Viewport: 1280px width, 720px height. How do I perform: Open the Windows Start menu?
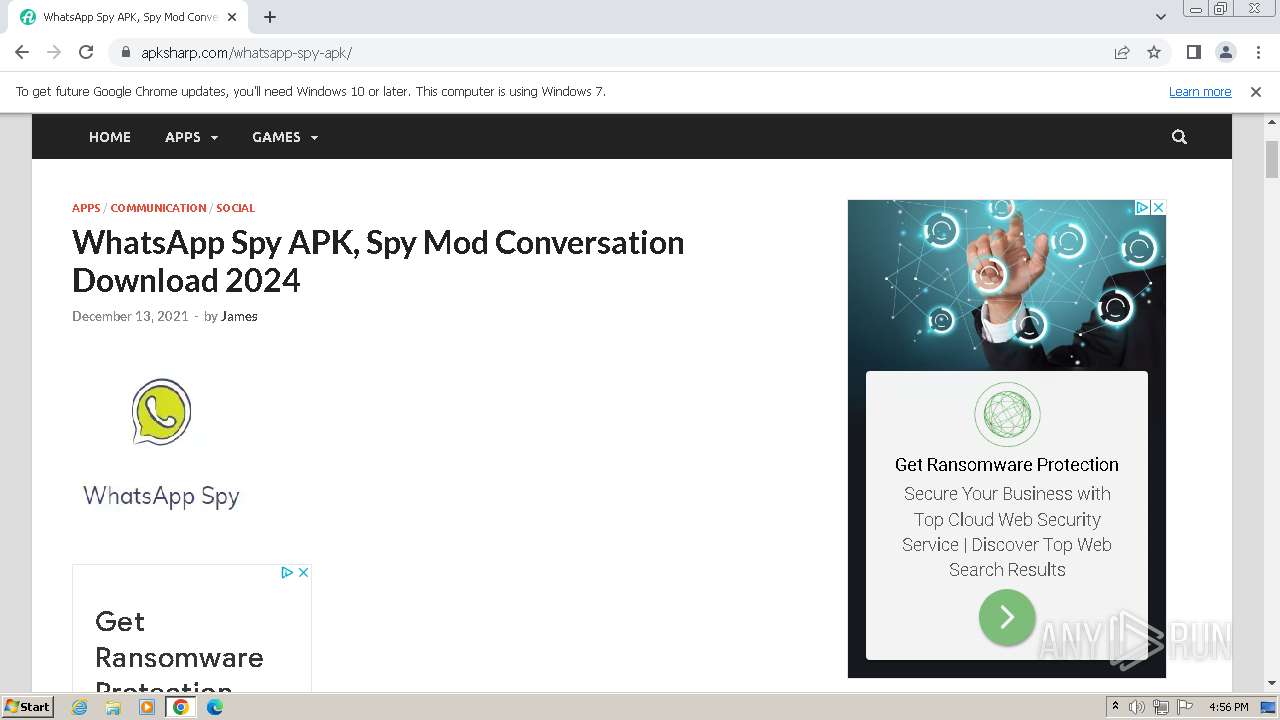[28, 707]
